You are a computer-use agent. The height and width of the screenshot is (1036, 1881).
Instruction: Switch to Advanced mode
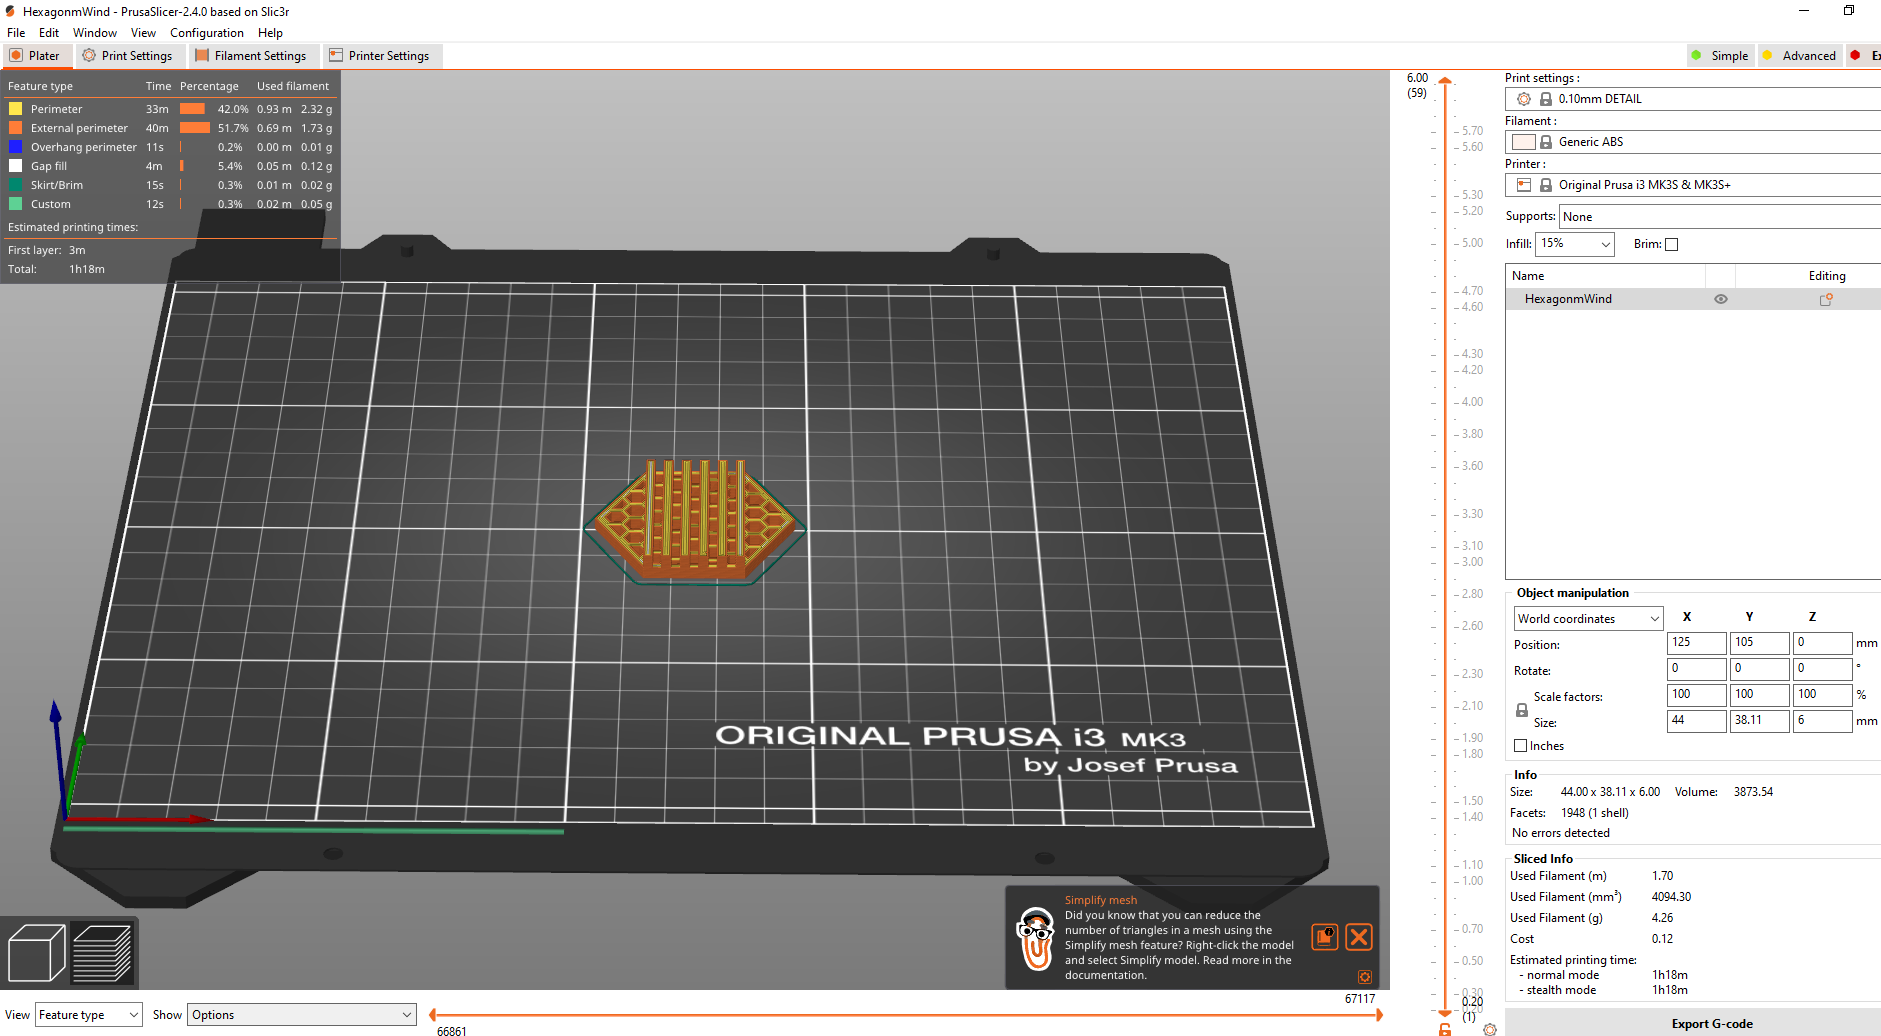1800,55
